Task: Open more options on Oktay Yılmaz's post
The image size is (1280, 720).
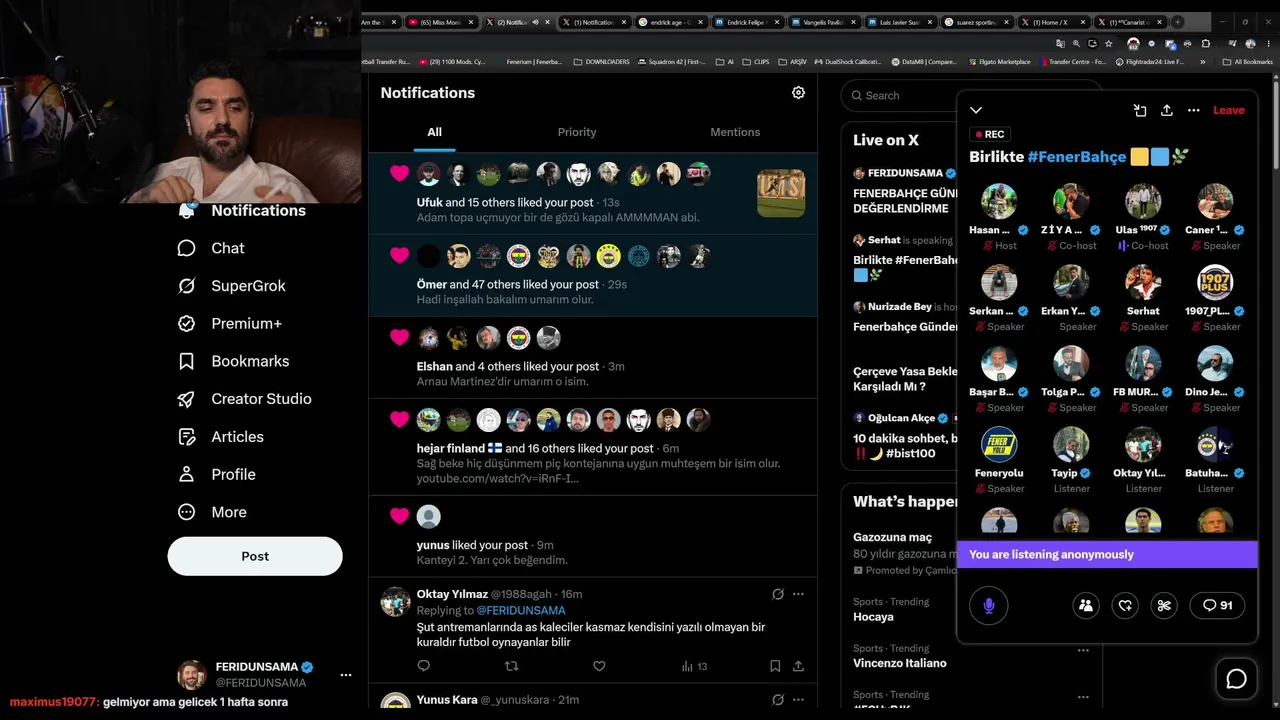Action: click(x=798, y=594)
